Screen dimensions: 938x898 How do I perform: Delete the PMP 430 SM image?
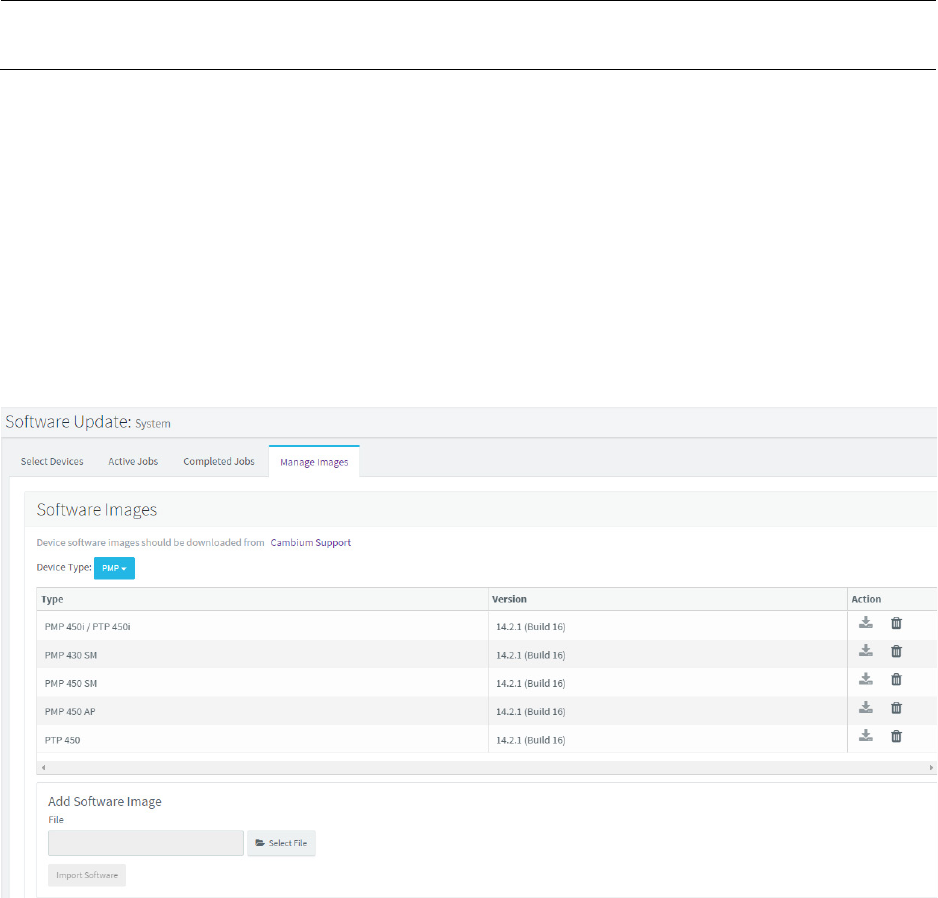pyautogui.click(x=896, y=651)
